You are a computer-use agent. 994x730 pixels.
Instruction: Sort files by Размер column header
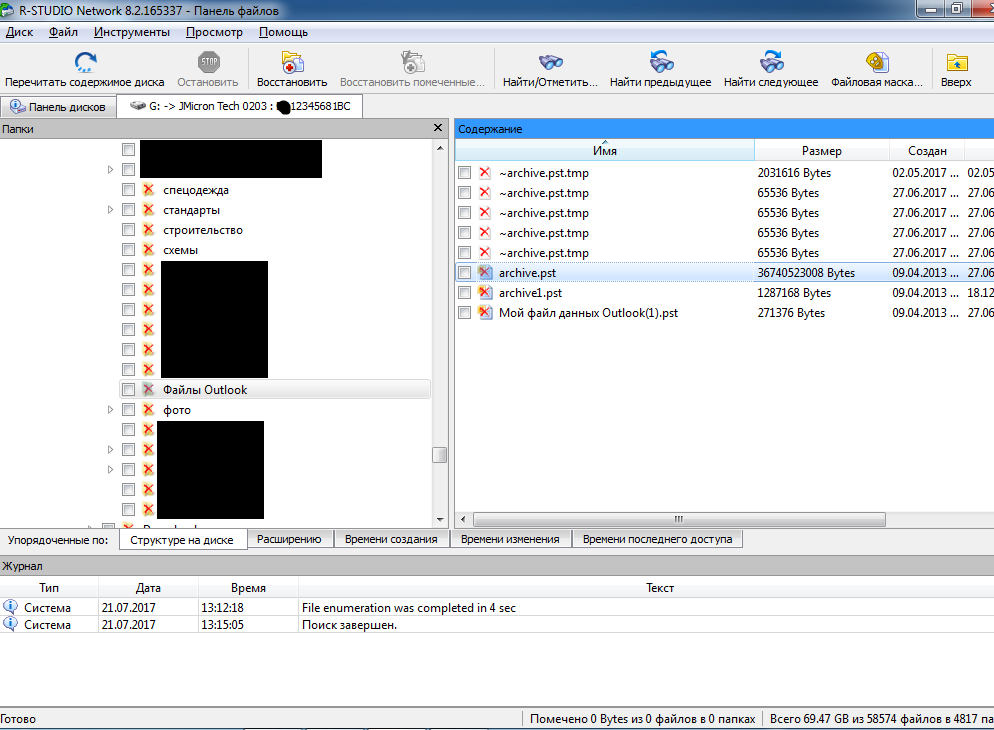[x=822, y=150]
